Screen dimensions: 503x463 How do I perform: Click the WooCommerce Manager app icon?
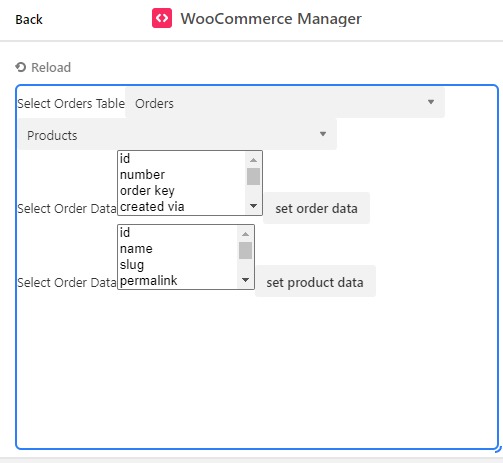[x=162, y=18]
